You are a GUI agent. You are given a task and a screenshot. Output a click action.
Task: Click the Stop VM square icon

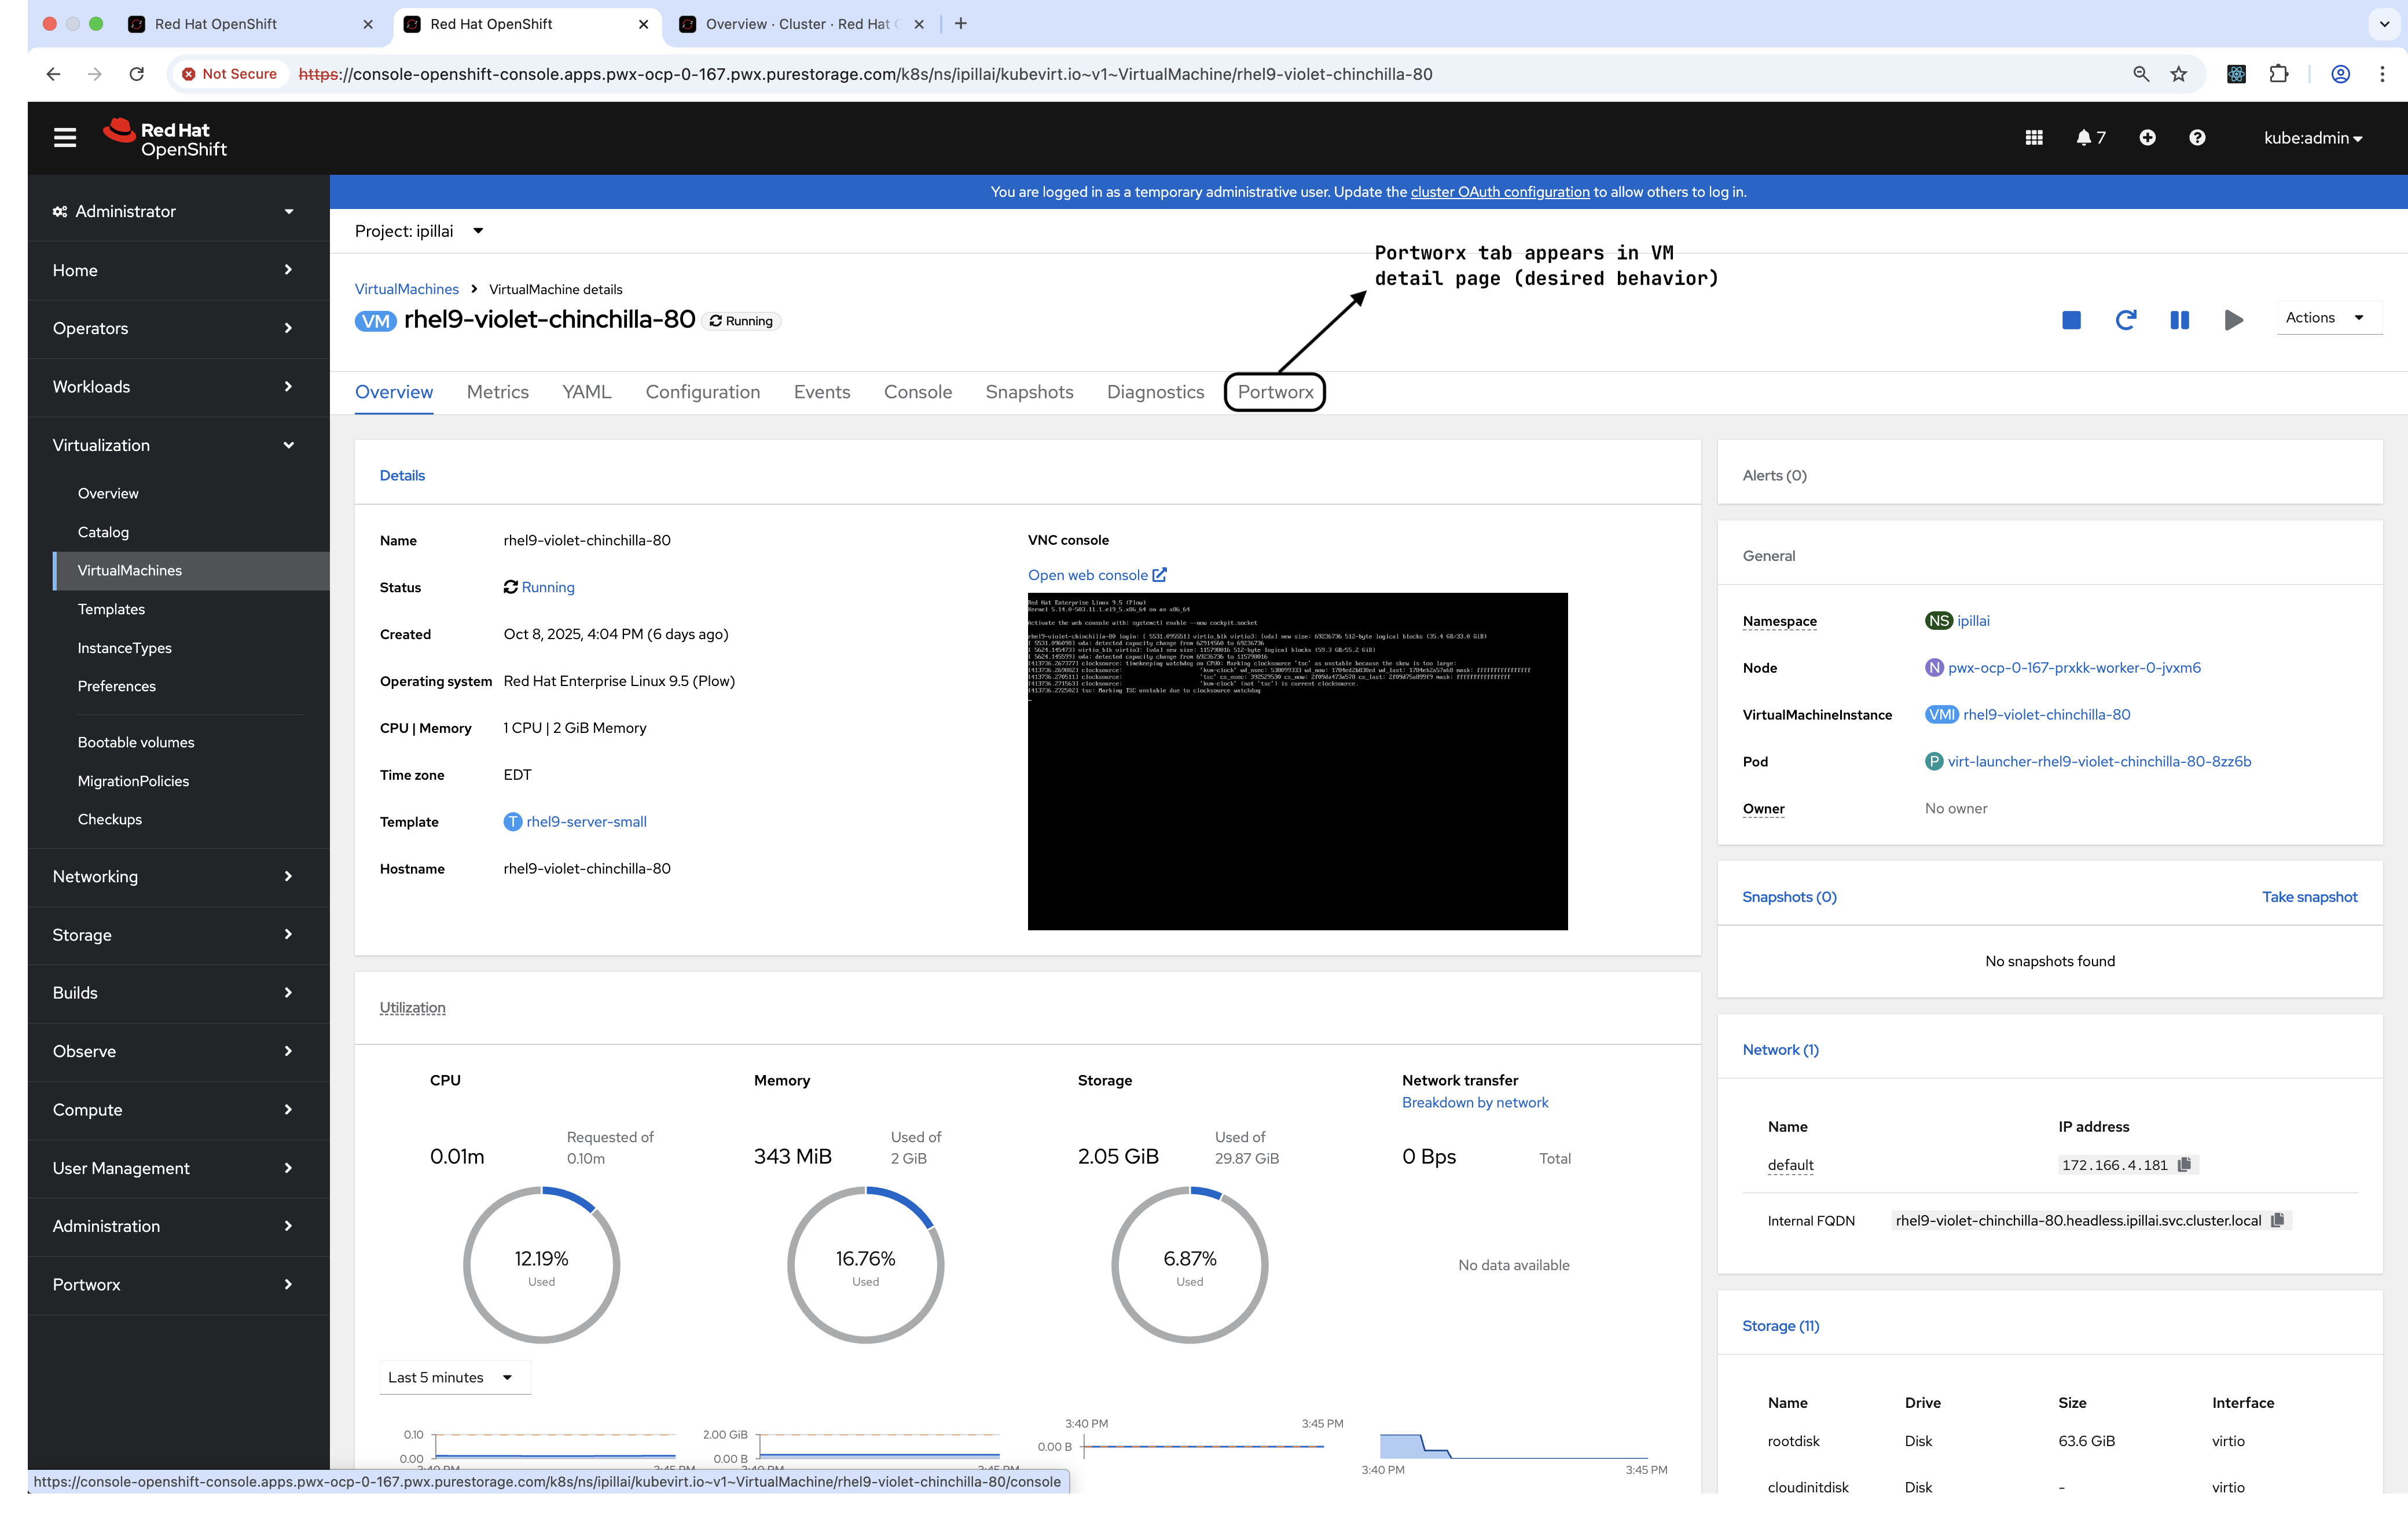coord(2071,320)
